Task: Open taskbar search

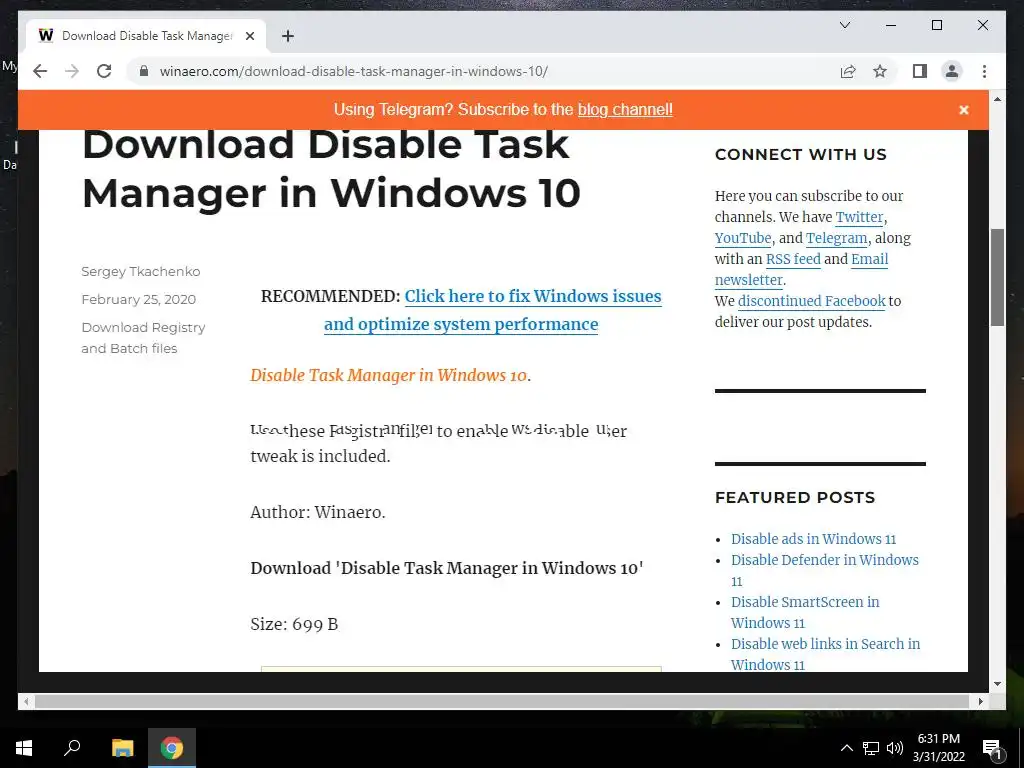Action: point(72,748)
